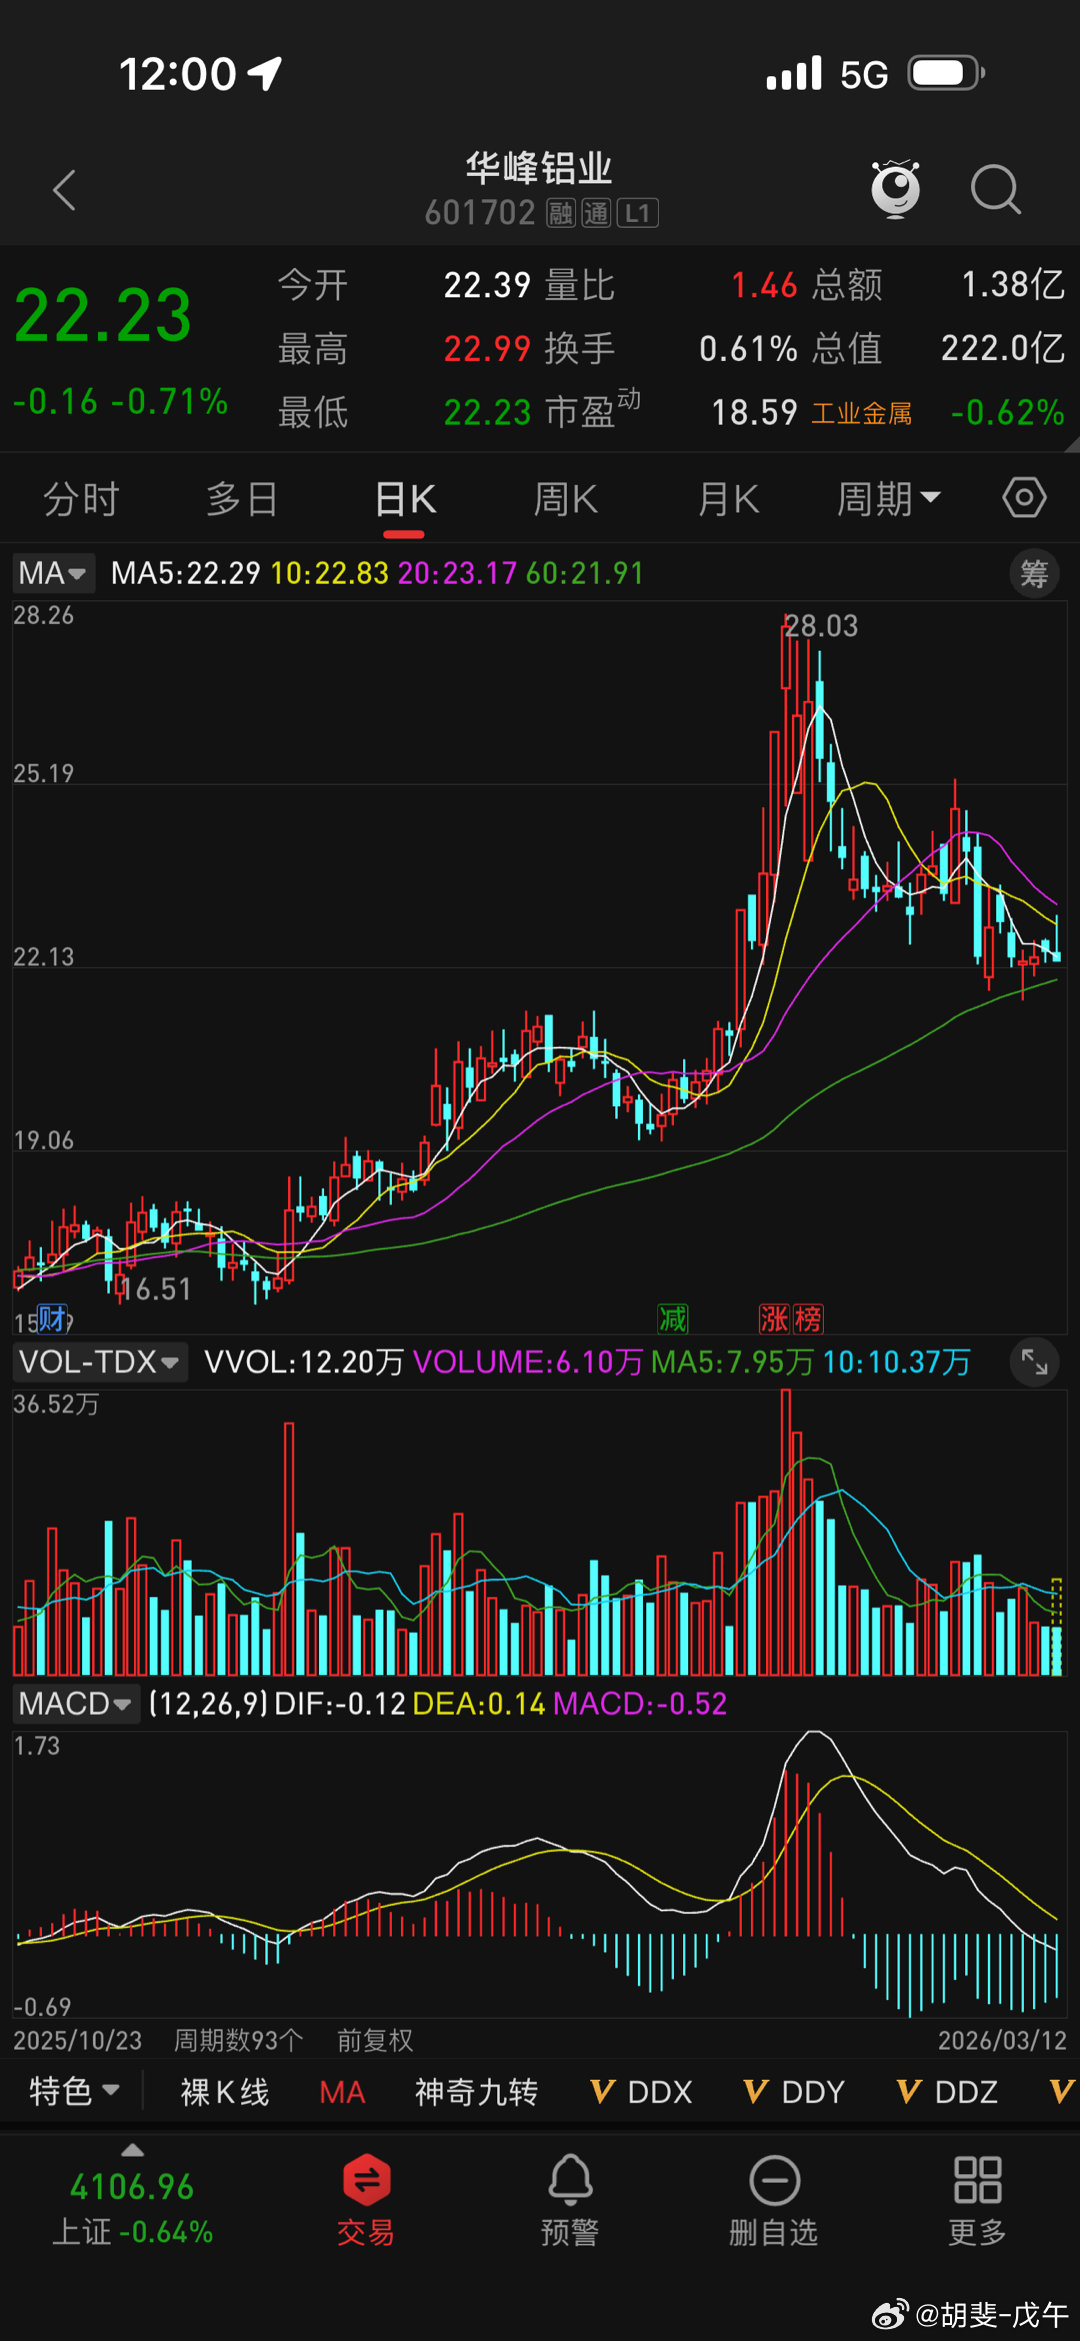Tap the 量比 1.46 value
The width and height of the screenshot is (1080, 2341).
pos(764,285)
